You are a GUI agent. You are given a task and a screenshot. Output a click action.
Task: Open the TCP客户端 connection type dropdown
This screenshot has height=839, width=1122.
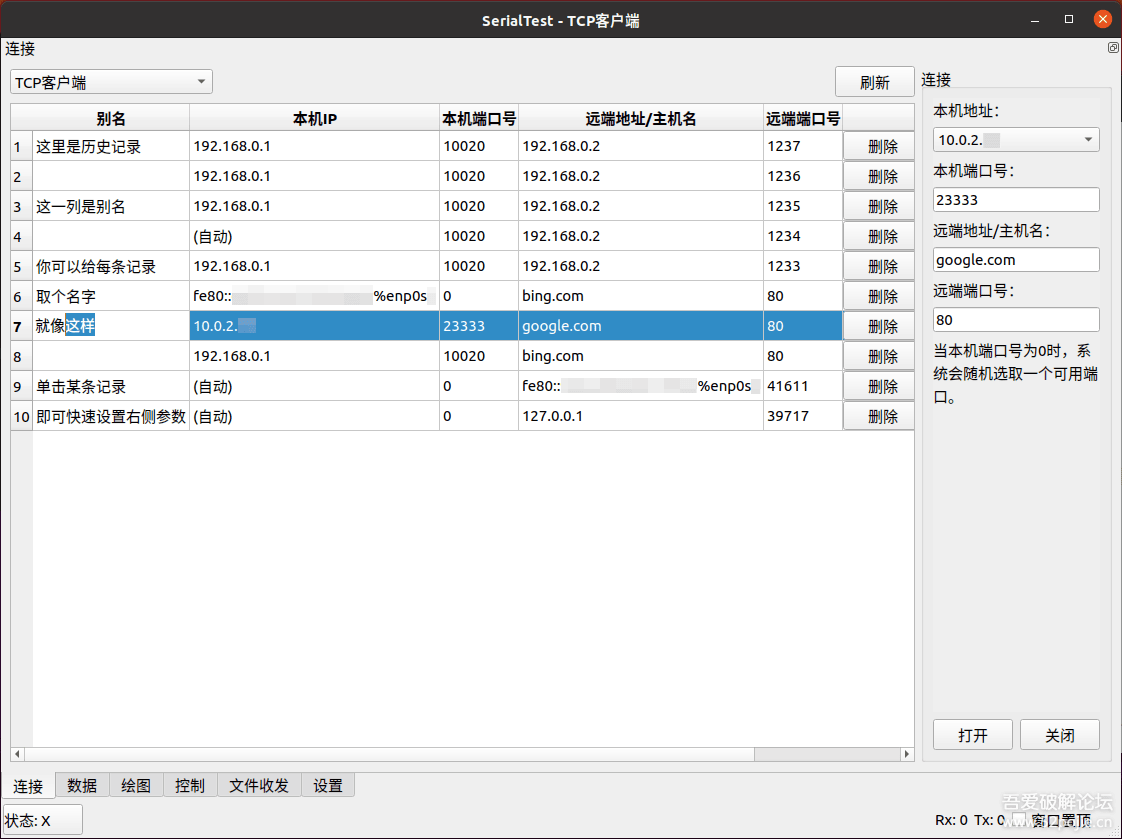click(110, 81)
